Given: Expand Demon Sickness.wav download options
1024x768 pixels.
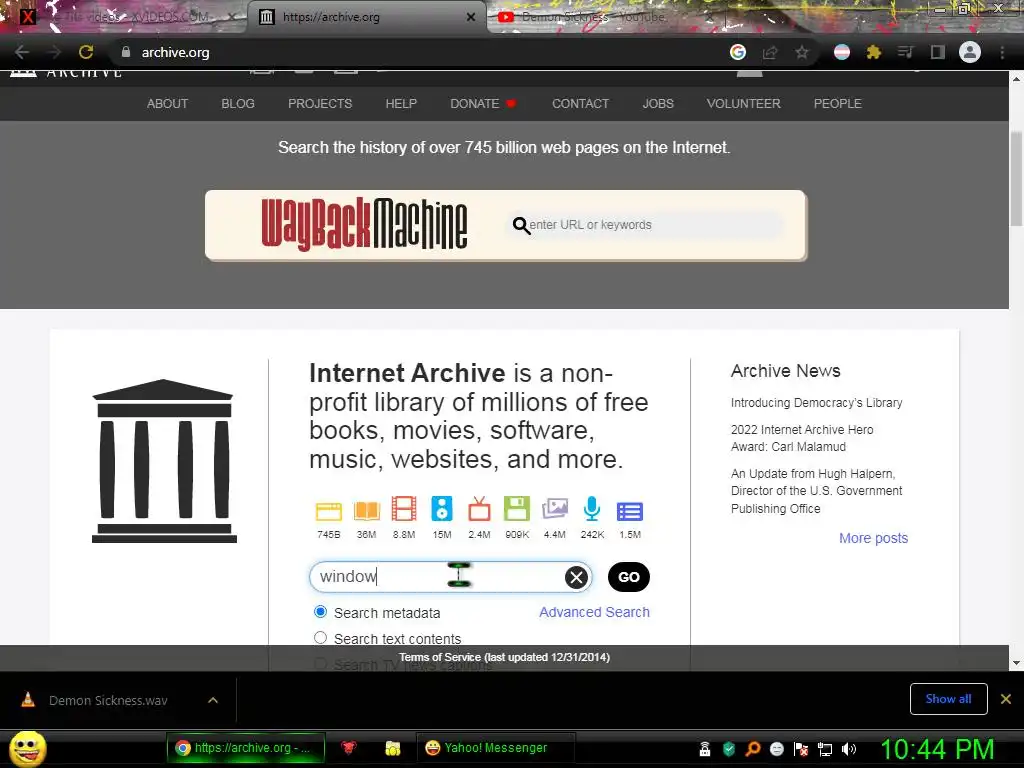Looking at the screenshot, I should pos(213,700).
